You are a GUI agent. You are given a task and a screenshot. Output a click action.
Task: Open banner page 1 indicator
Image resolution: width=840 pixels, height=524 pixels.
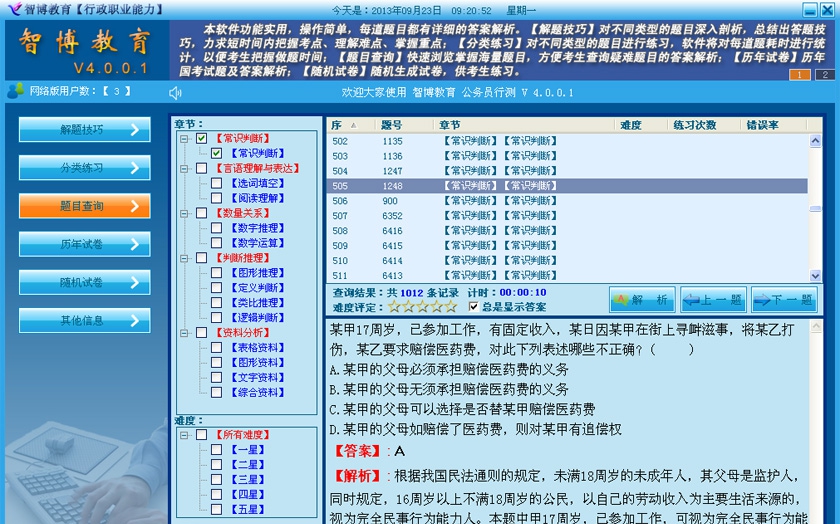click(799, 74)
